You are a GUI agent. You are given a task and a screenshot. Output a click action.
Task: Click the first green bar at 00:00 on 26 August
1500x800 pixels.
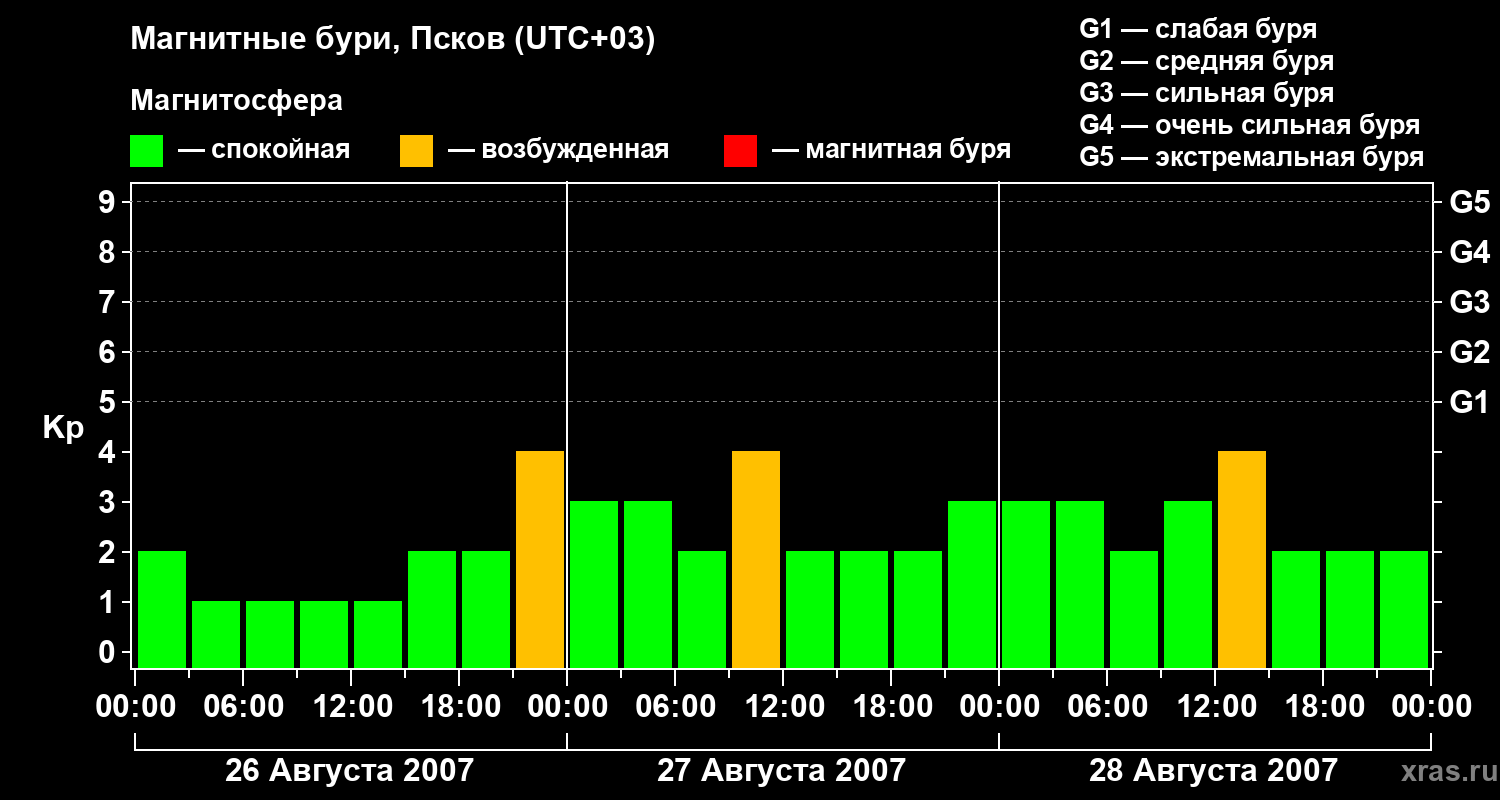pos(162,609)
